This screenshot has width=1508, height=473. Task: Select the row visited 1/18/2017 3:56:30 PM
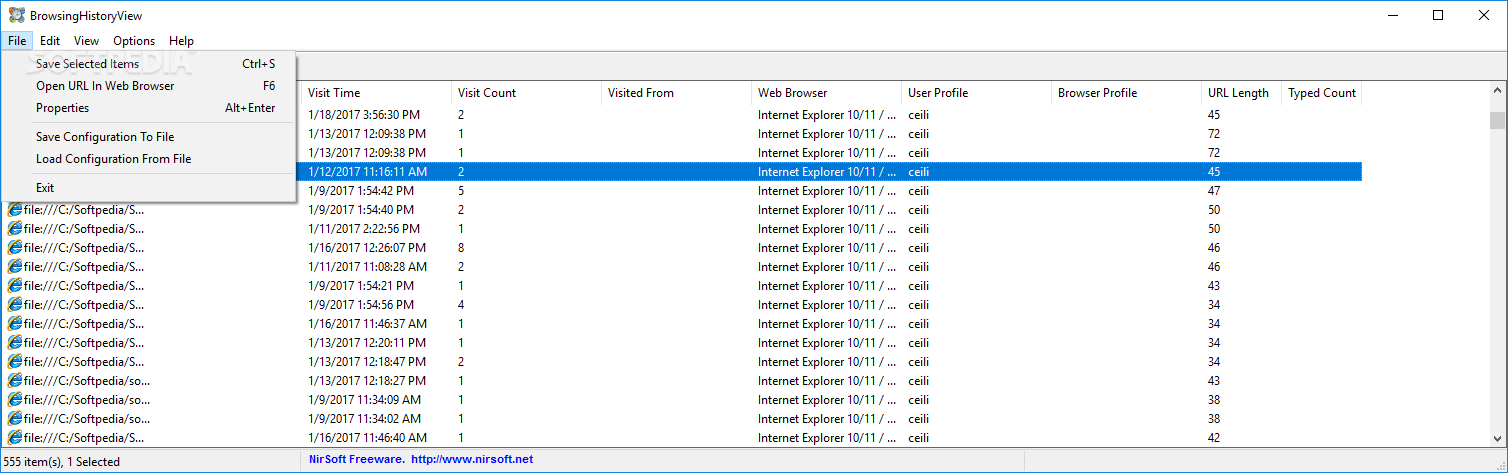click(x=681, y=115)
